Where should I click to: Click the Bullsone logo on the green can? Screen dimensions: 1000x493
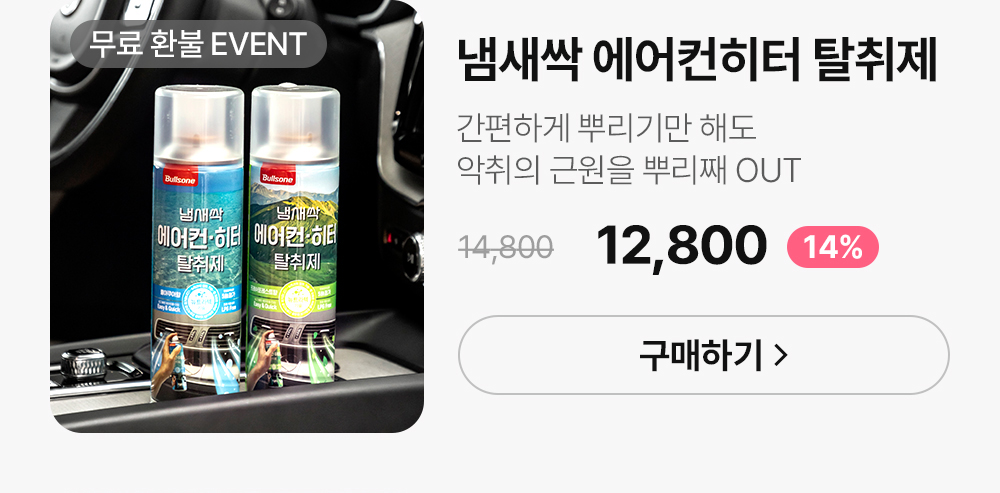[x=278, y=179]
